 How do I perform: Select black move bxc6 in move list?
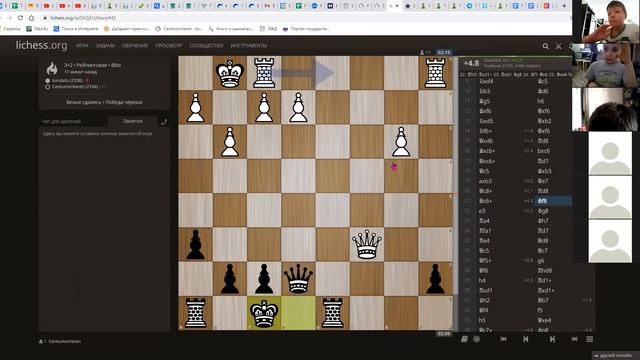[x=544, y=151]
